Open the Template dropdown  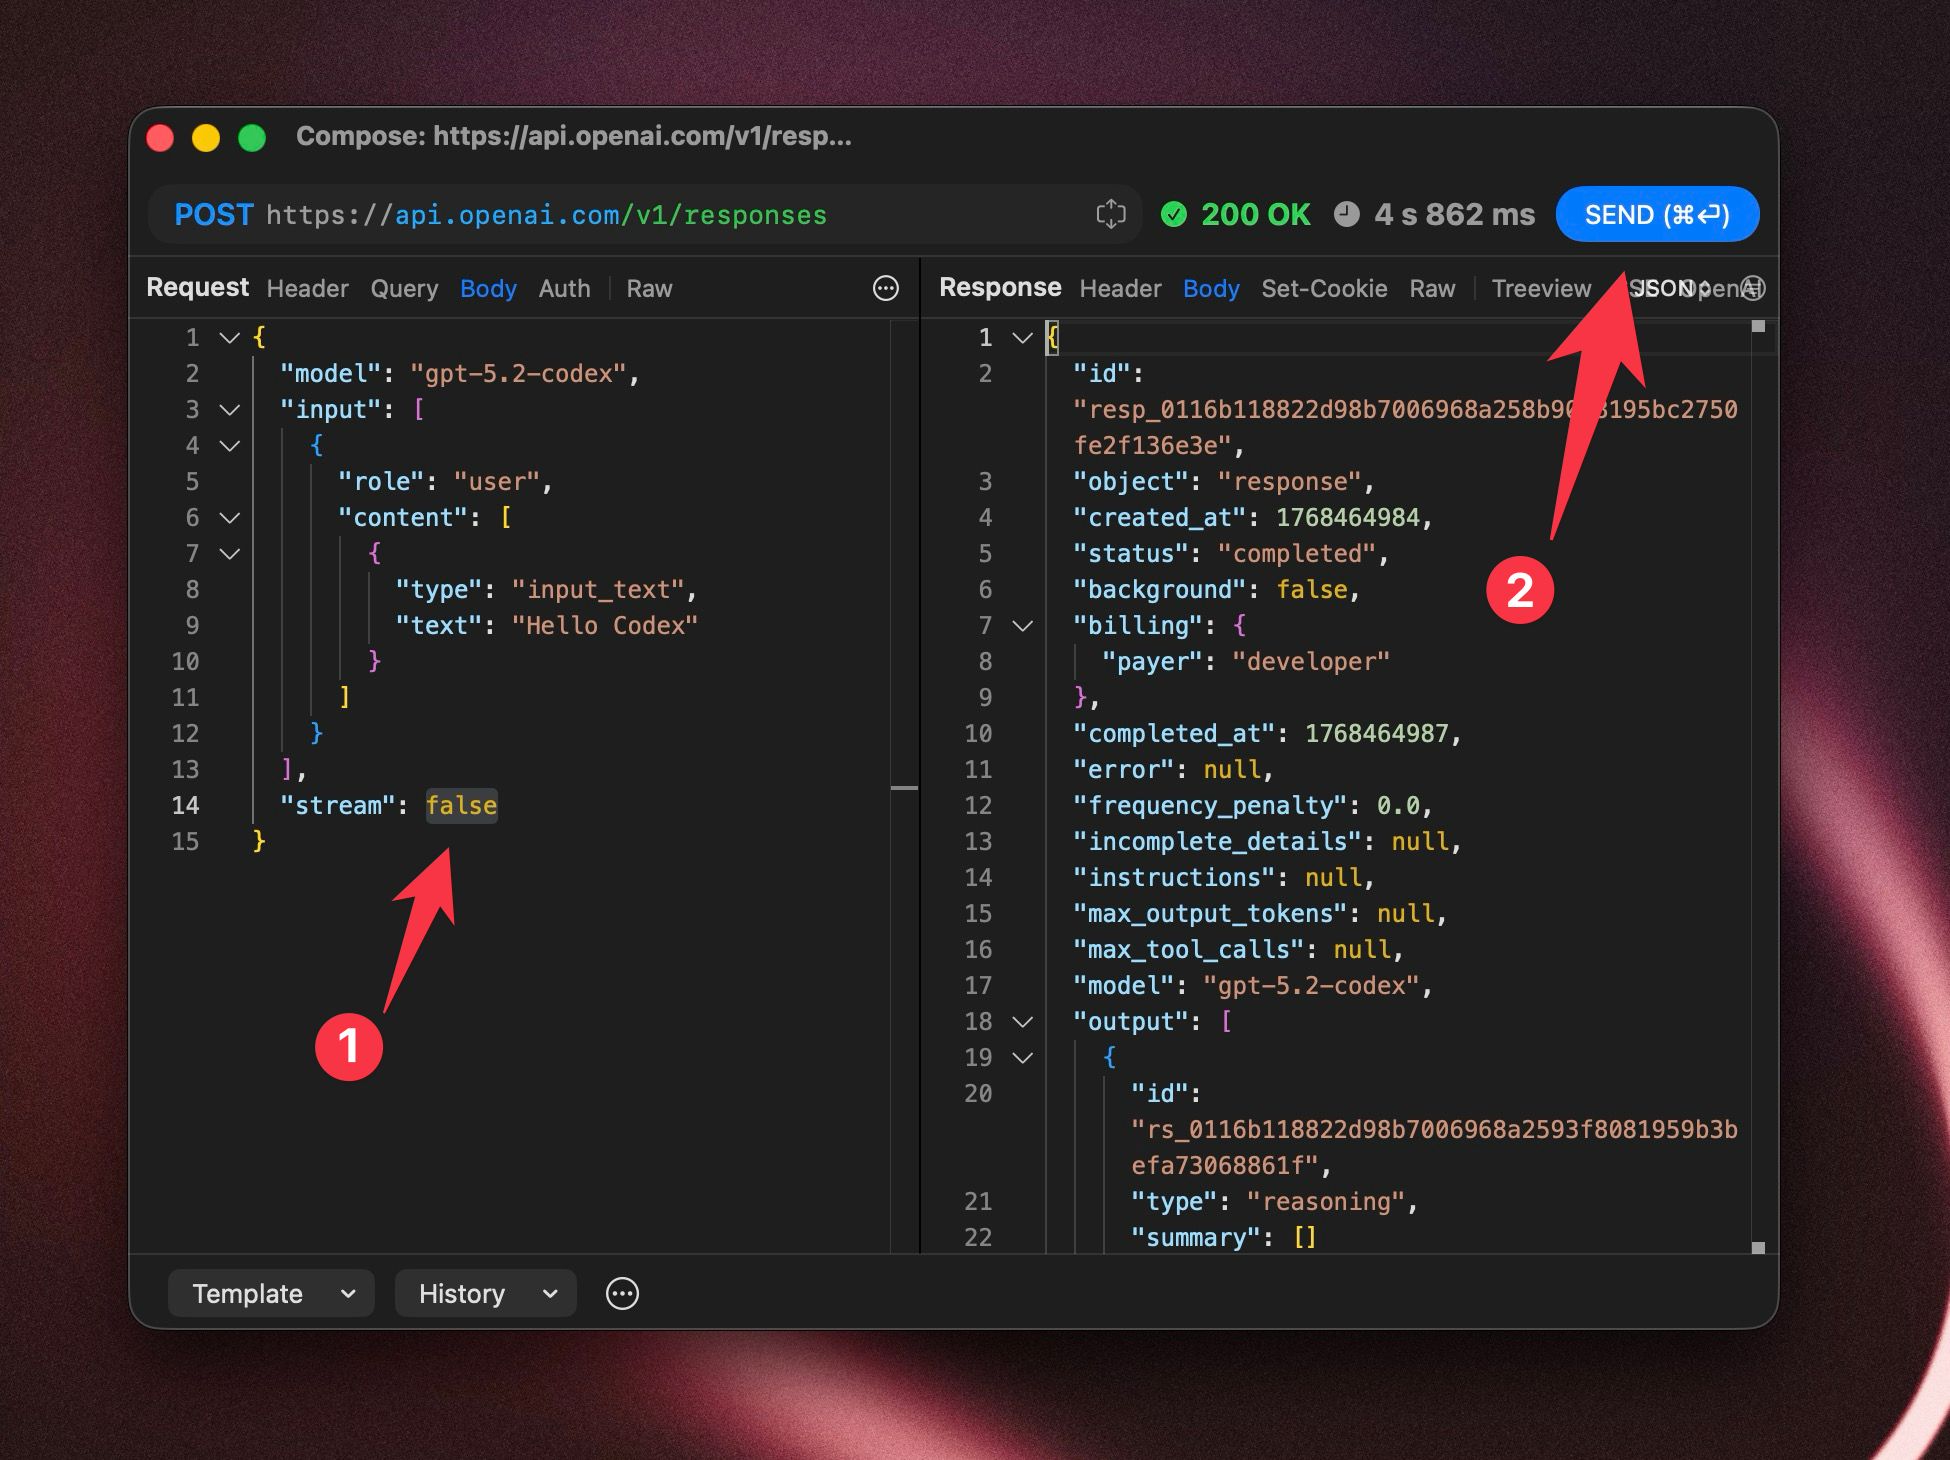[271, 1293]
